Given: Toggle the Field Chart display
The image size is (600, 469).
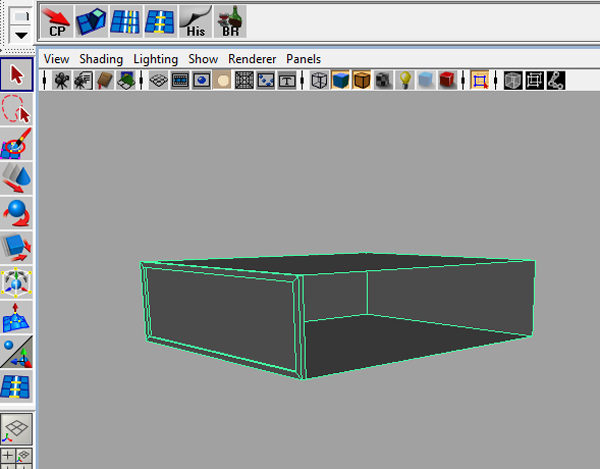Looking at the screenshot, I should 244,80.
